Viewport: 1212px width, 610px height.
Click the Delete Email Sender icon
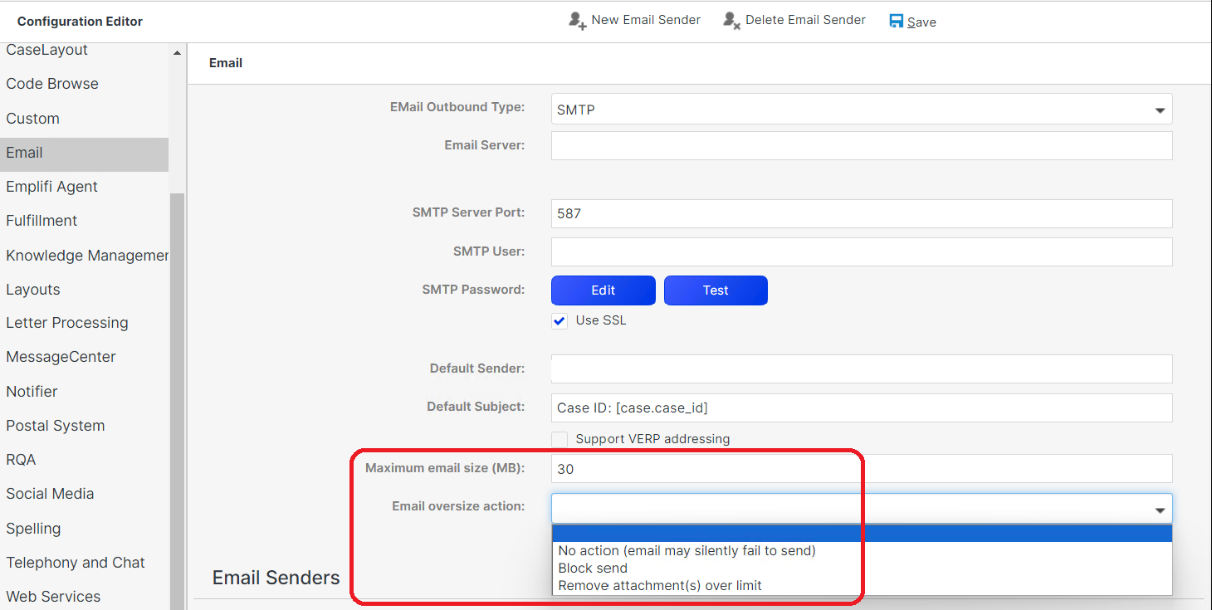pos(732,21)
